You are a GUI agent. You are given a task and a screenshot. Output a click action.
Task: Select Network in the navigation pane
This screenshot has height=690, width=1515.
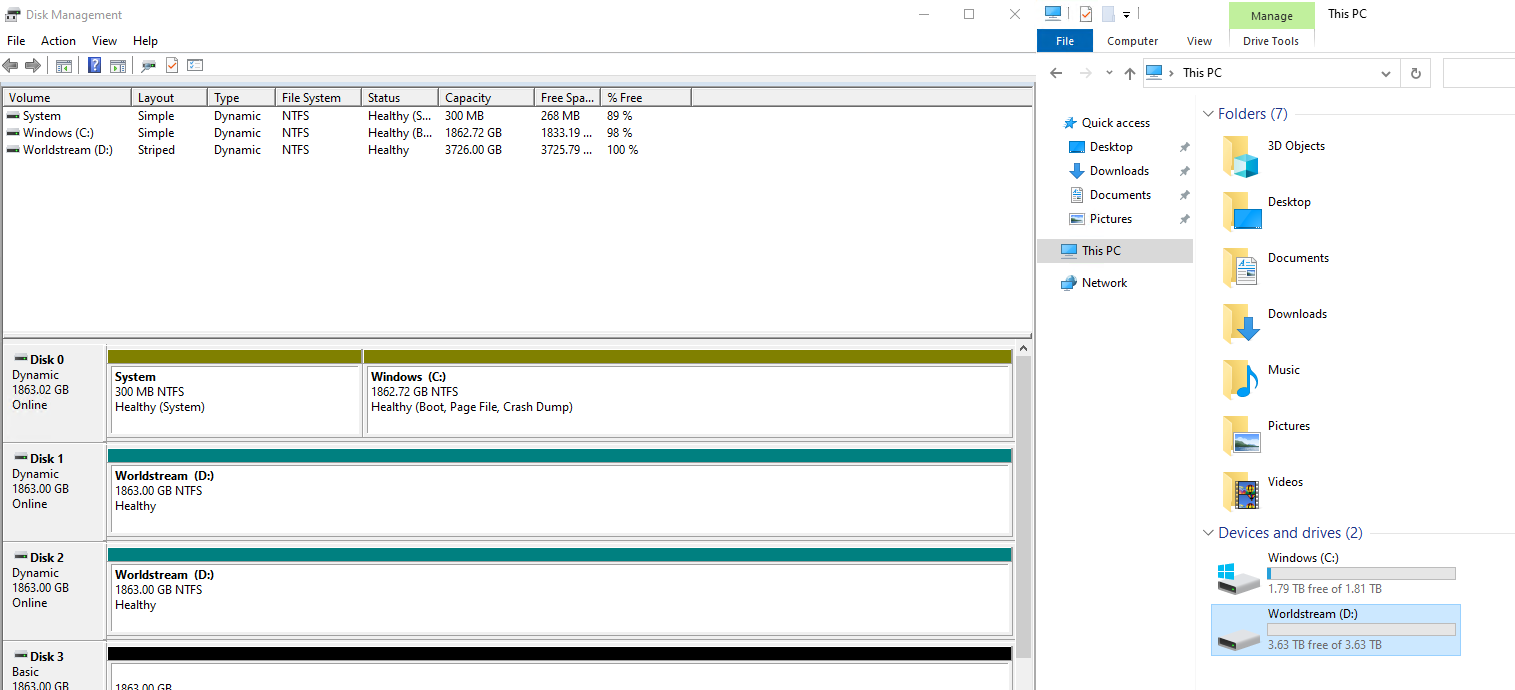point(1094,283)
